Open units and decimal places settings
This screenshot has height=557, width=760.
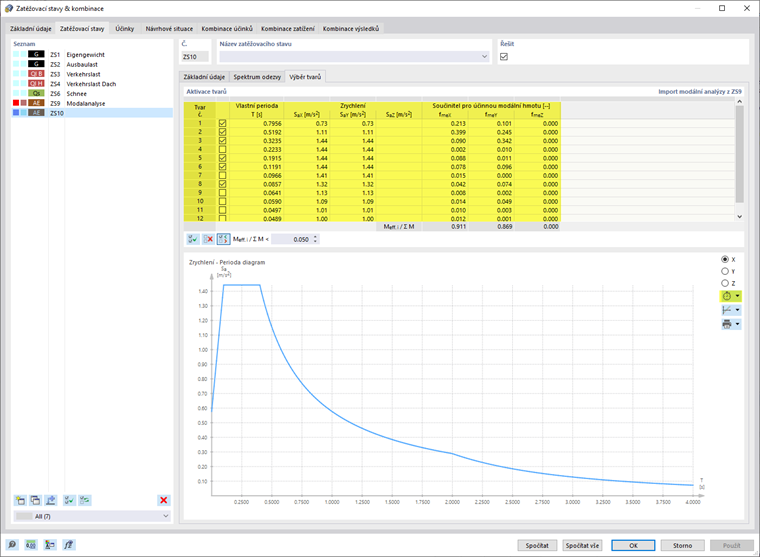click(31, 545)
